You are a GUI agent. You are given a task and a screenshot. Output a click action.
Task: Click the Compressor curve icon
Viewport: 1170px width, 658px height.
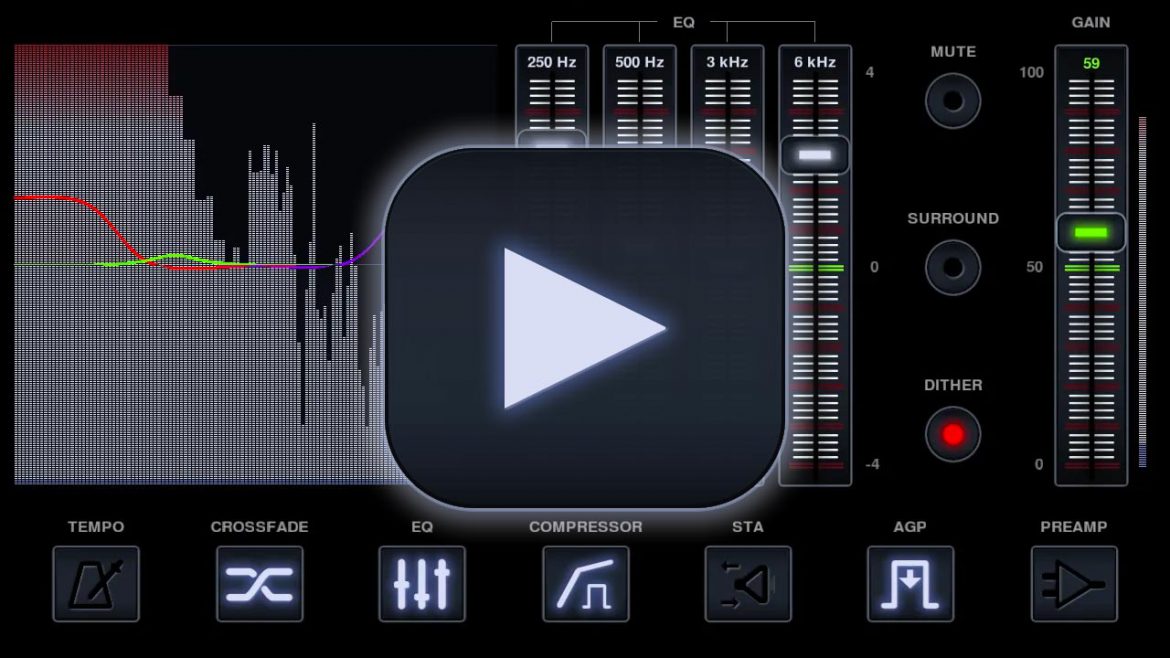pos(585,584)
